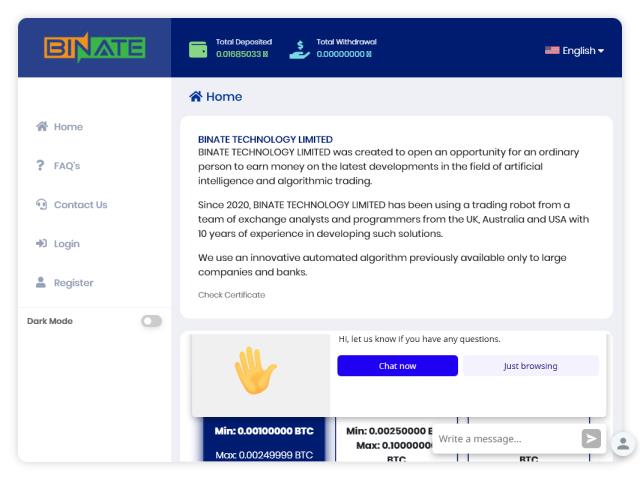Click the Total Withdrawal label
Image resolution: width=640 pixels, height=480 pixels.
tap(347, 42)
